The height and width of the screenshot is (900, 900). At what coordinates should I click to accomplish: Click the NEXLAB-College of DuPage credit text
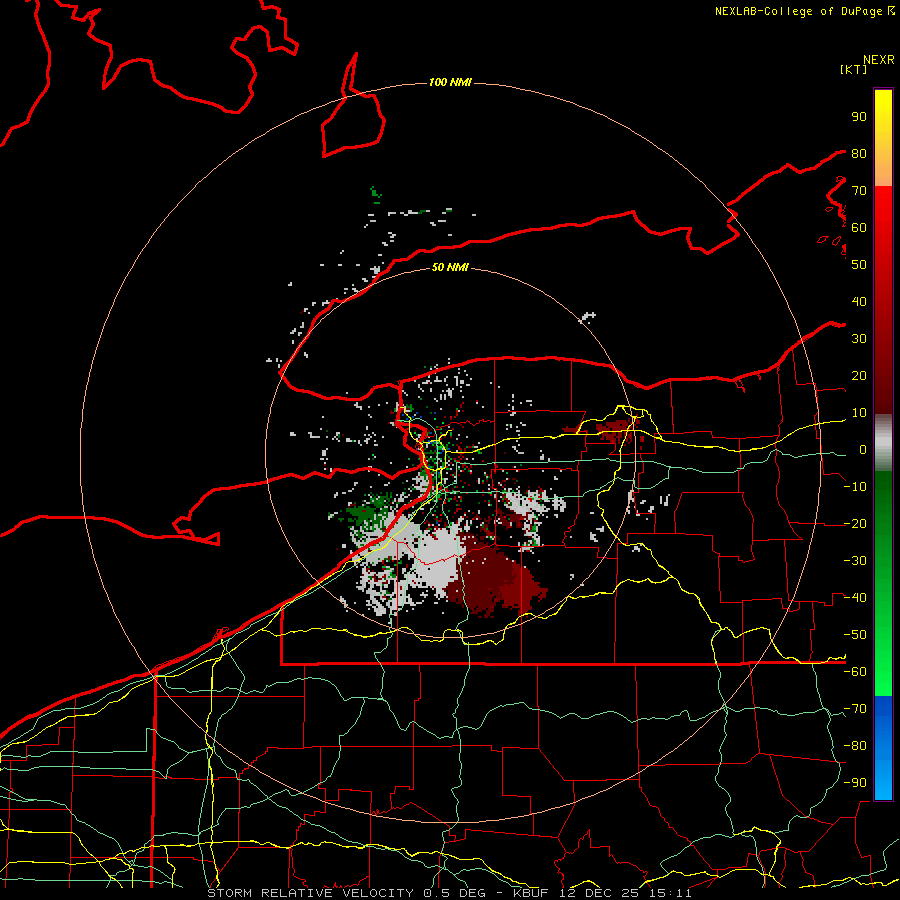pos(805,11)
